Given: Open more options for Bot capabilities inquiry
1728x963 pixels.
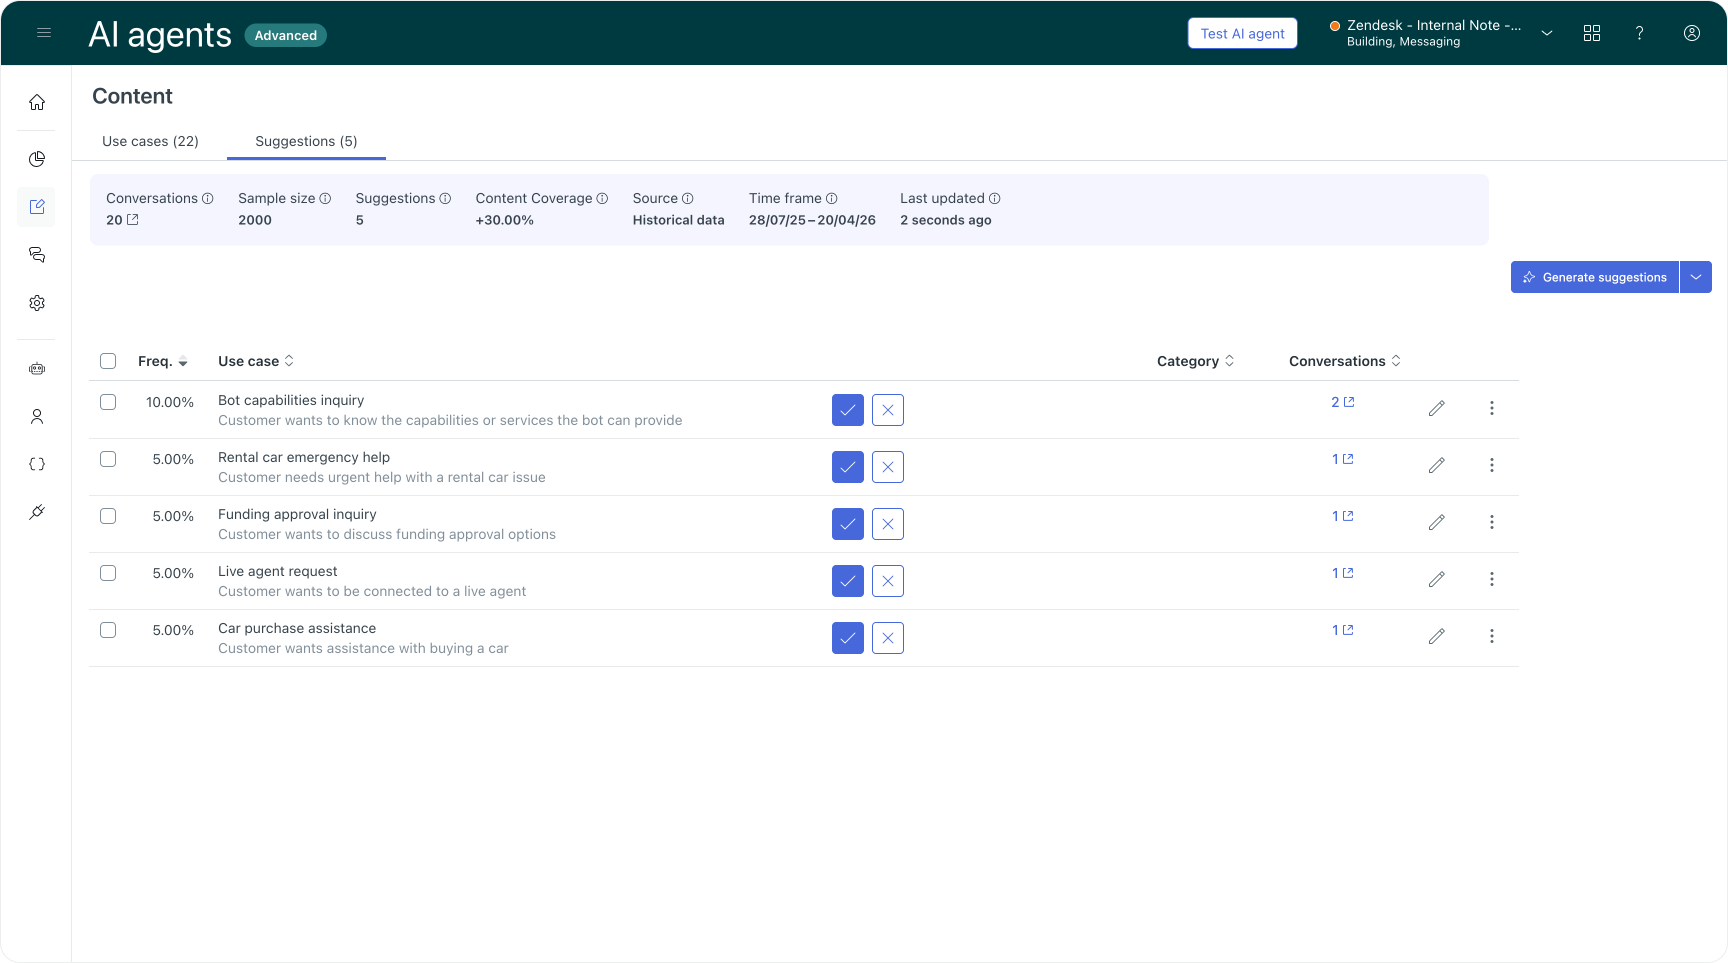Looking at the screenshot, I should [1492, 408].
